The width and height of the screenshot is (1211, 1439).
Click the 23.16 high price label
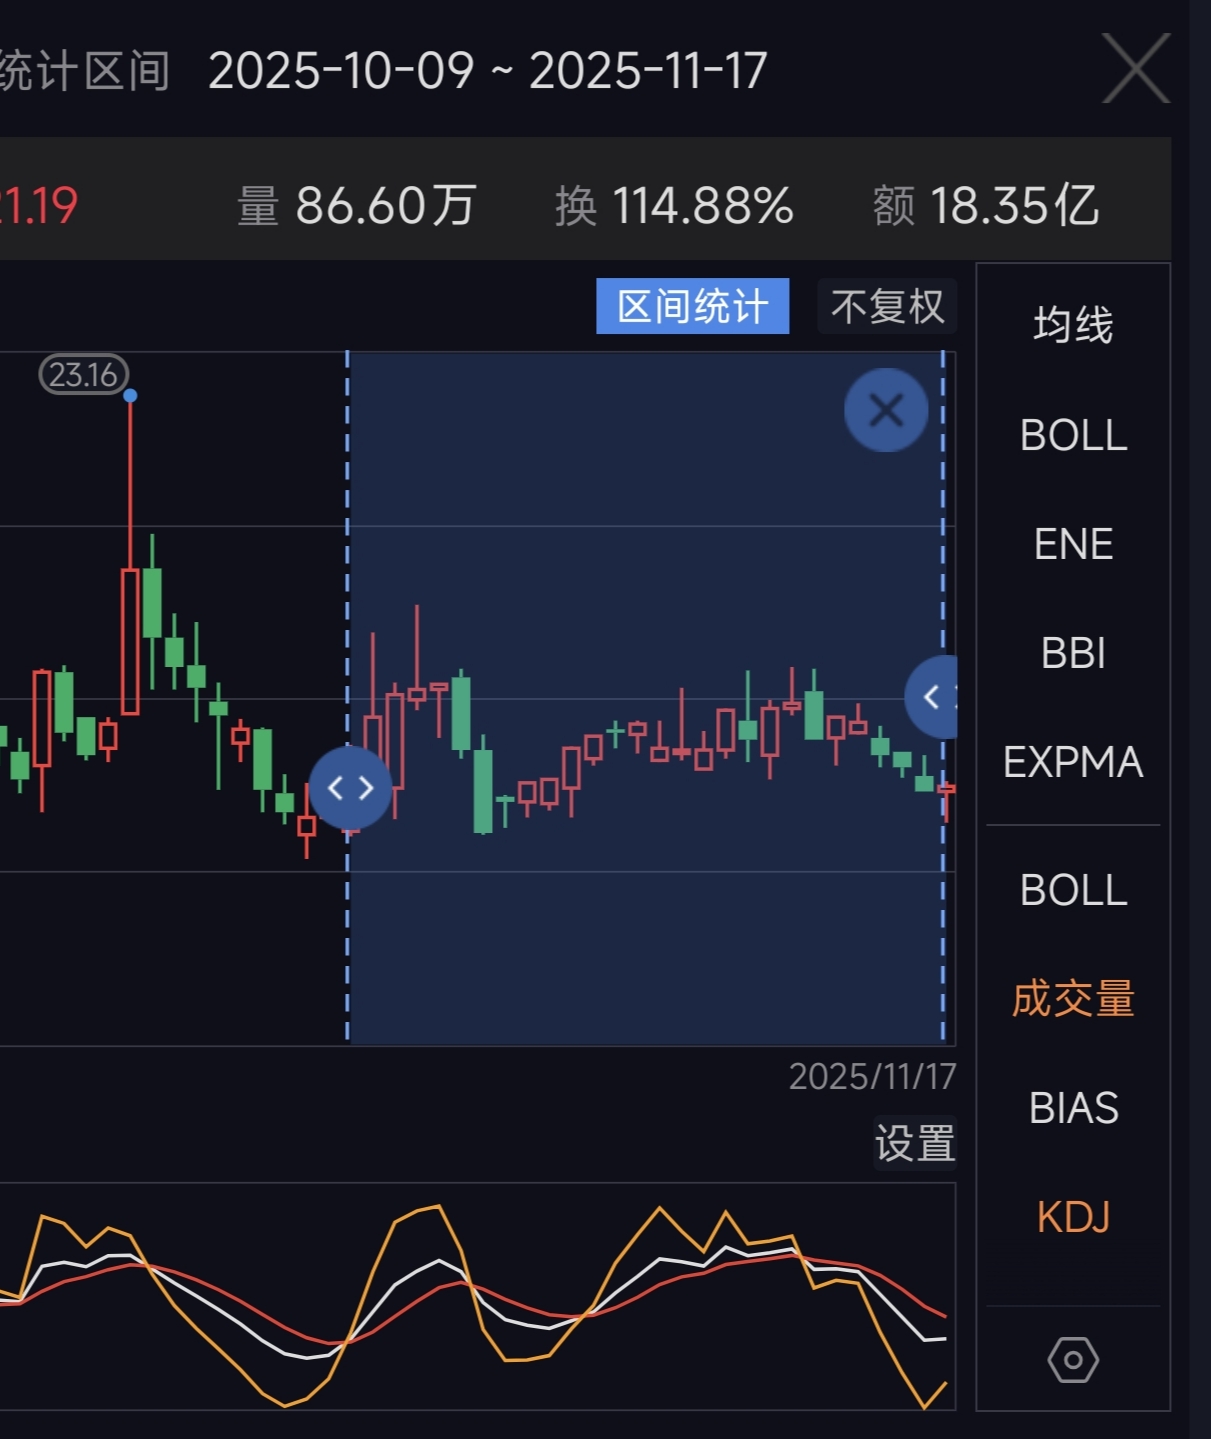coord(84,375)
